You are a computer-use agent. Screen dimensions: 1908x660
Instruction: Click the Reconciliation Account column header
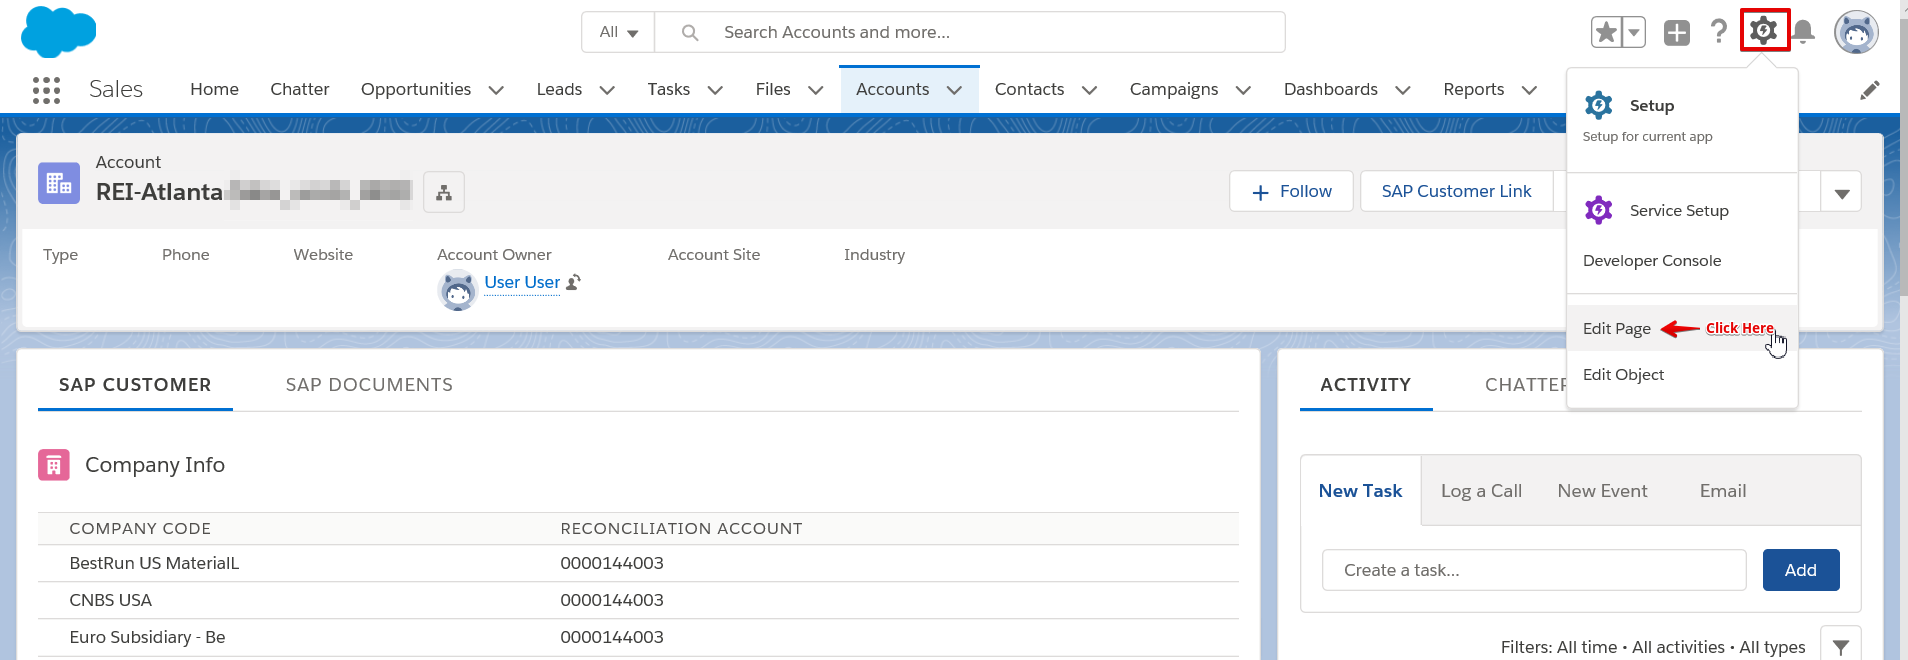[x=681, y=528]
